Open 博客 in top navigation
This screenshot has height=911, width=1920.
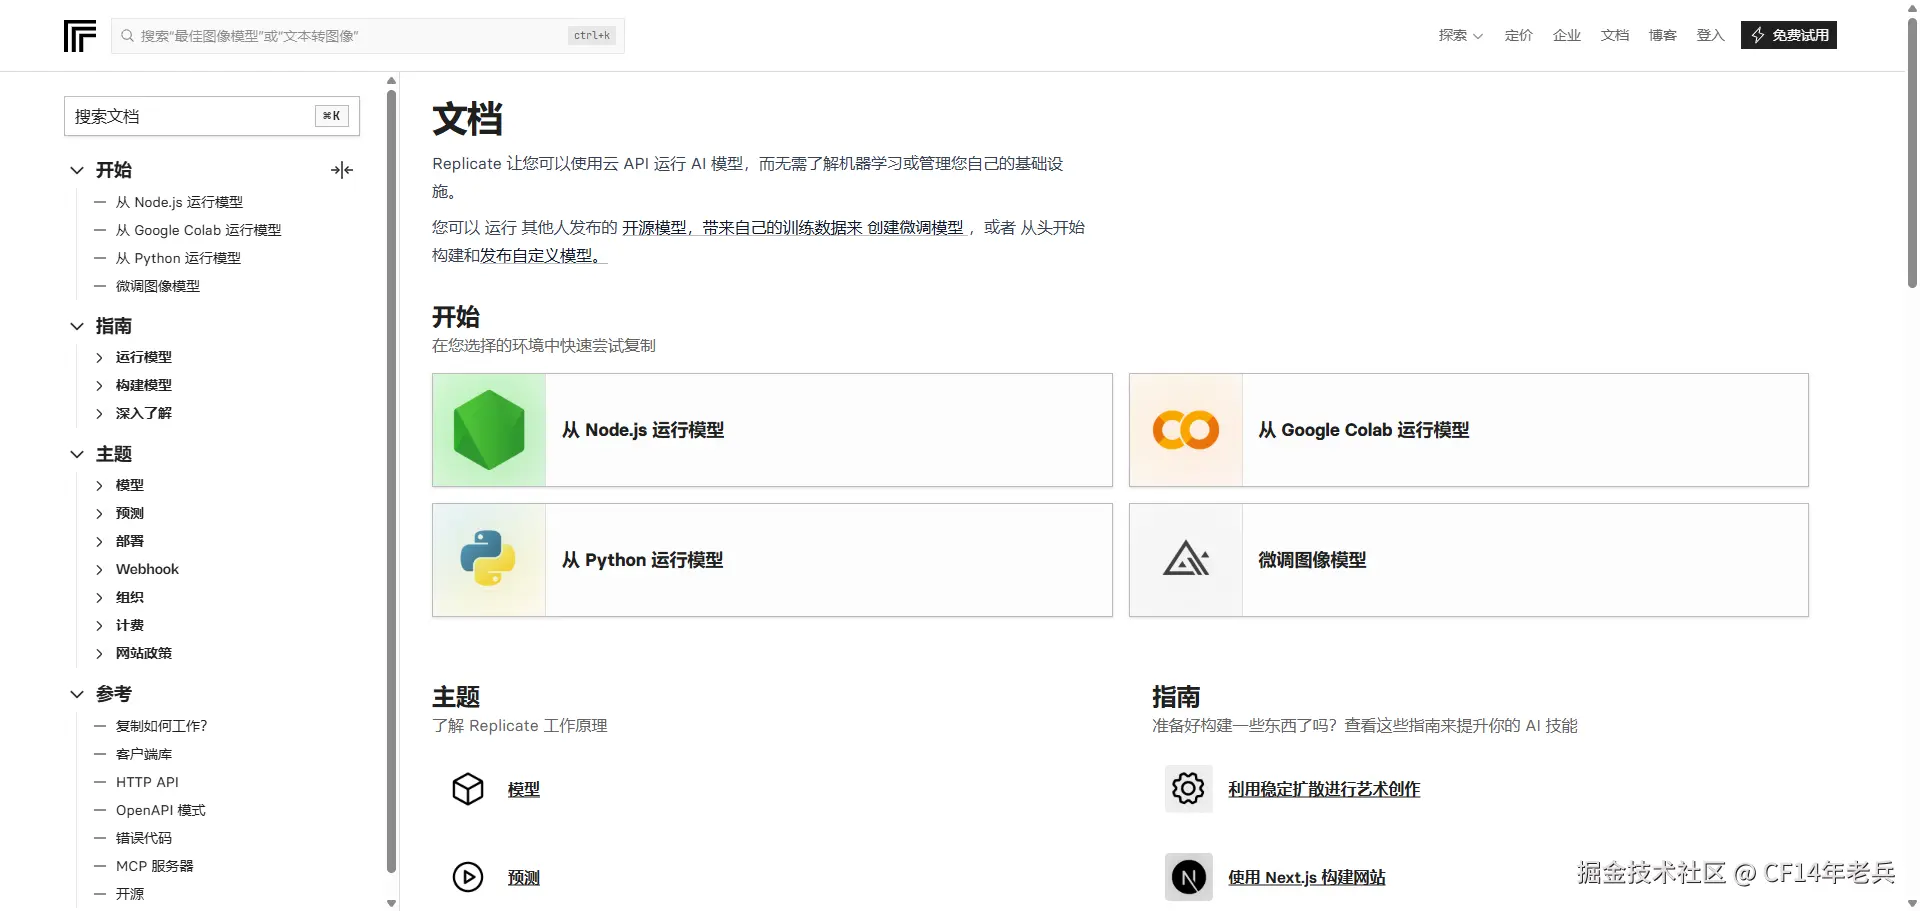click(1662, 35)
